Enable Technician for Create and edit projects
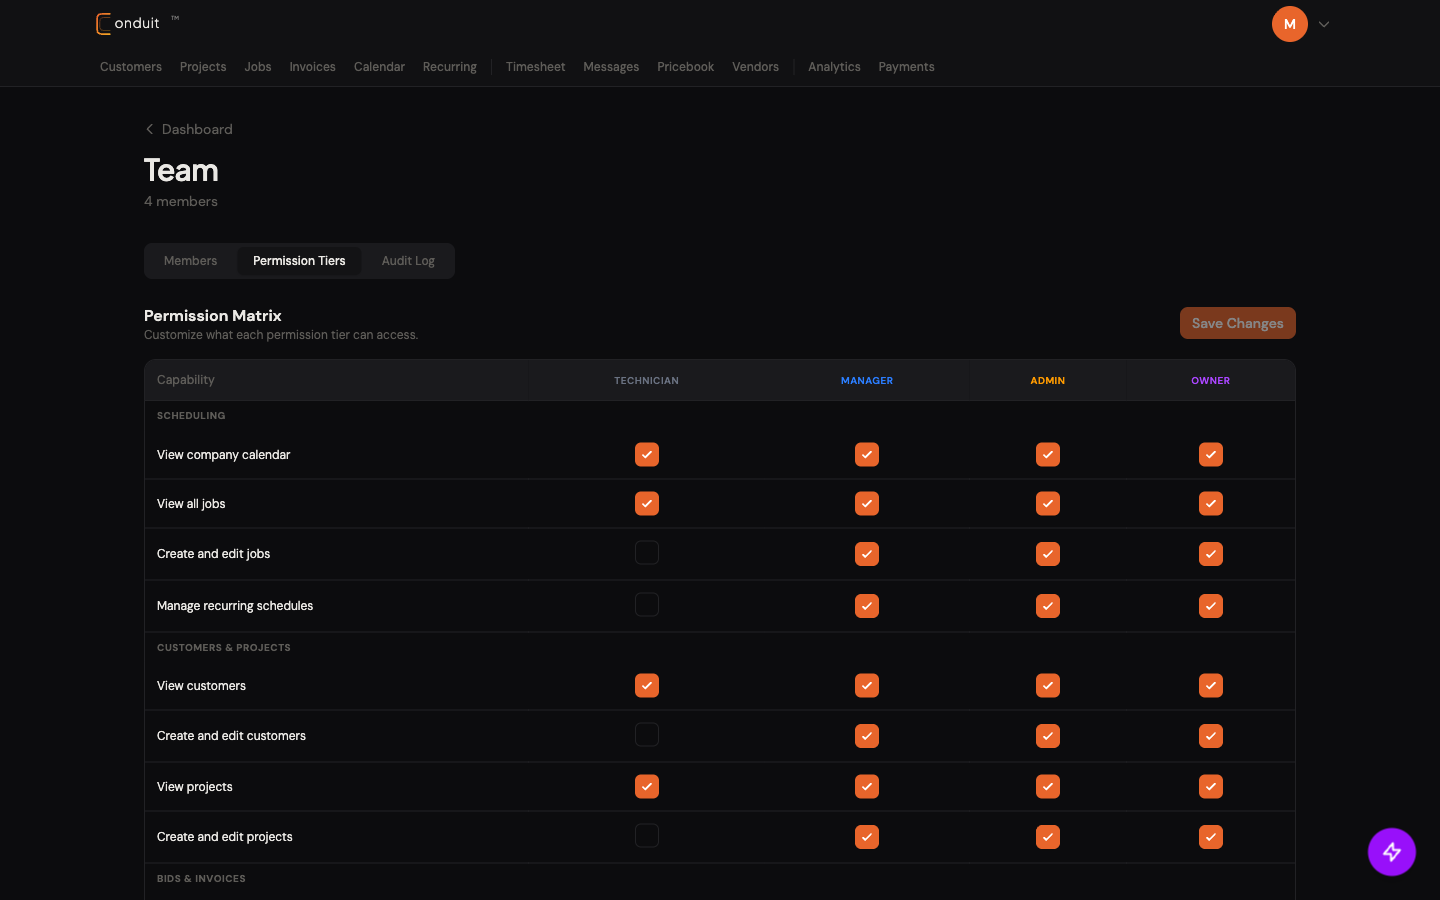Viewport: 1440px width, 900px height. tap(647, 836)
